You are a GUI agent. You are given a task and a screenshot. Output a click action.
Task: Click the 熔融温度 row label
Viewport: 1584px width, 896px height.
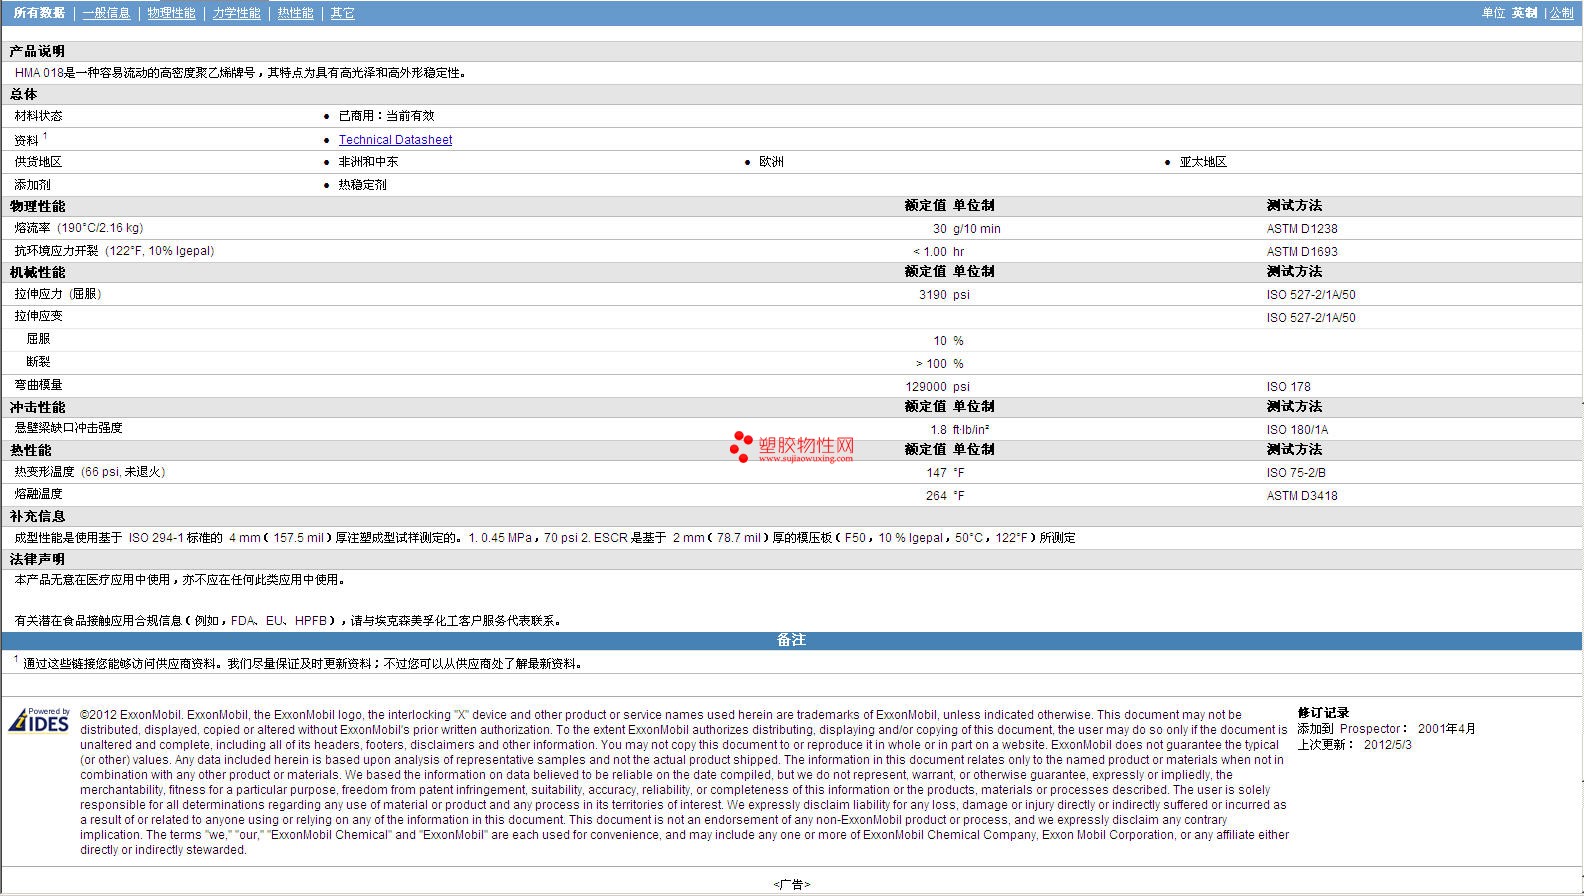(x=38, y=494)
